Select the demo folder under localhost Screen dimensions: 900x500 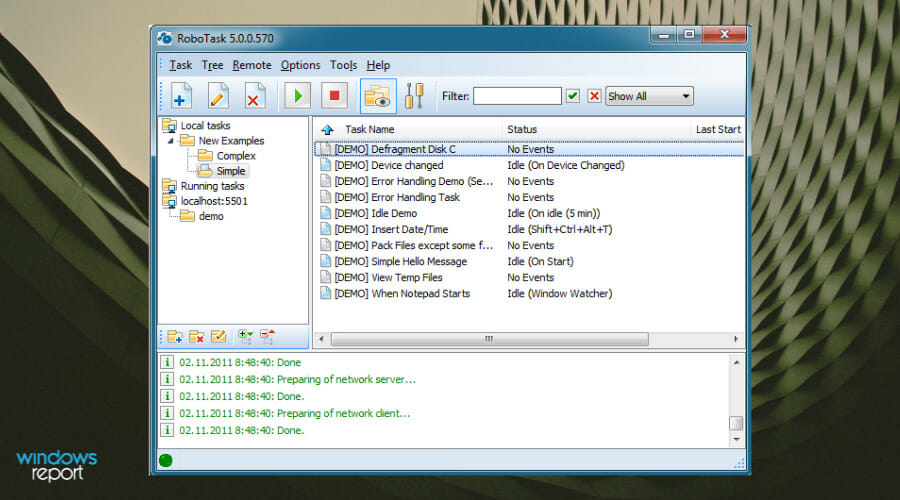pos(211,216)
